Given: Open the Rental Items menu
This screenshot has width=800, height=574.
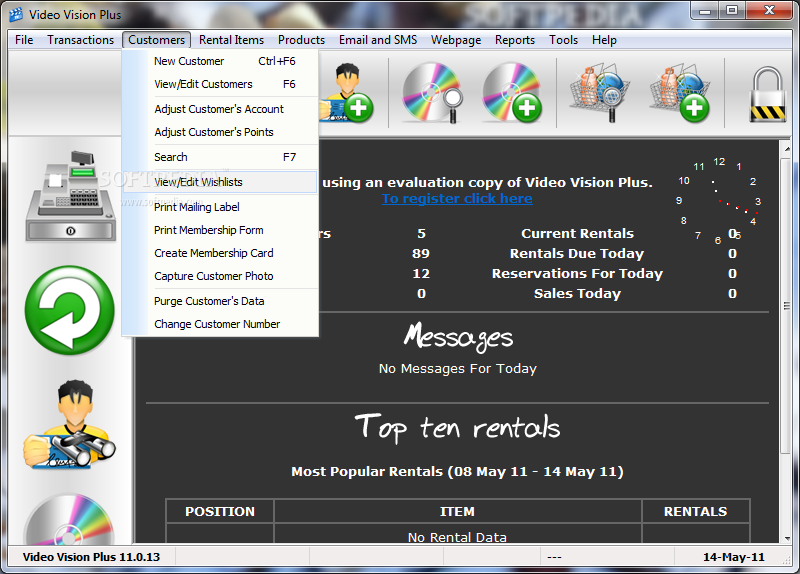Looking at the screenshot, I should click(231, 40).
